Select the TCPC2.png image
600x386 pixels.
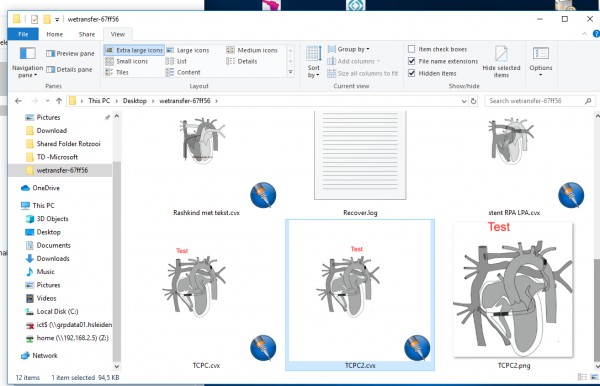tap(514, 295)
